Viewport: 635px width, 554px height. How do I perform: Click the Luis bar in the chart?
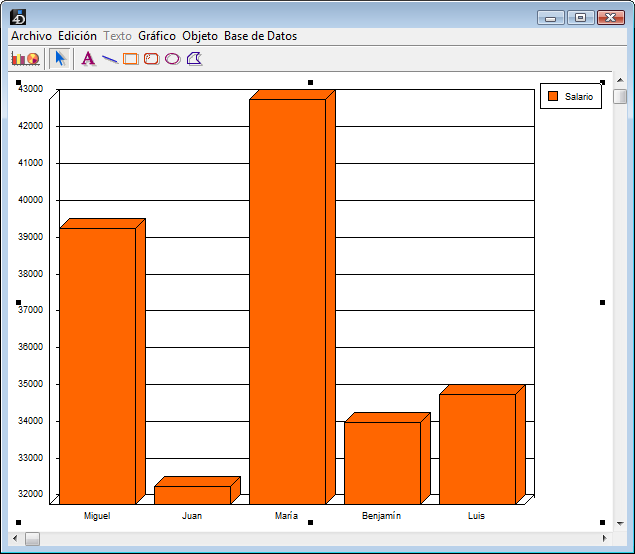point(477,448)
